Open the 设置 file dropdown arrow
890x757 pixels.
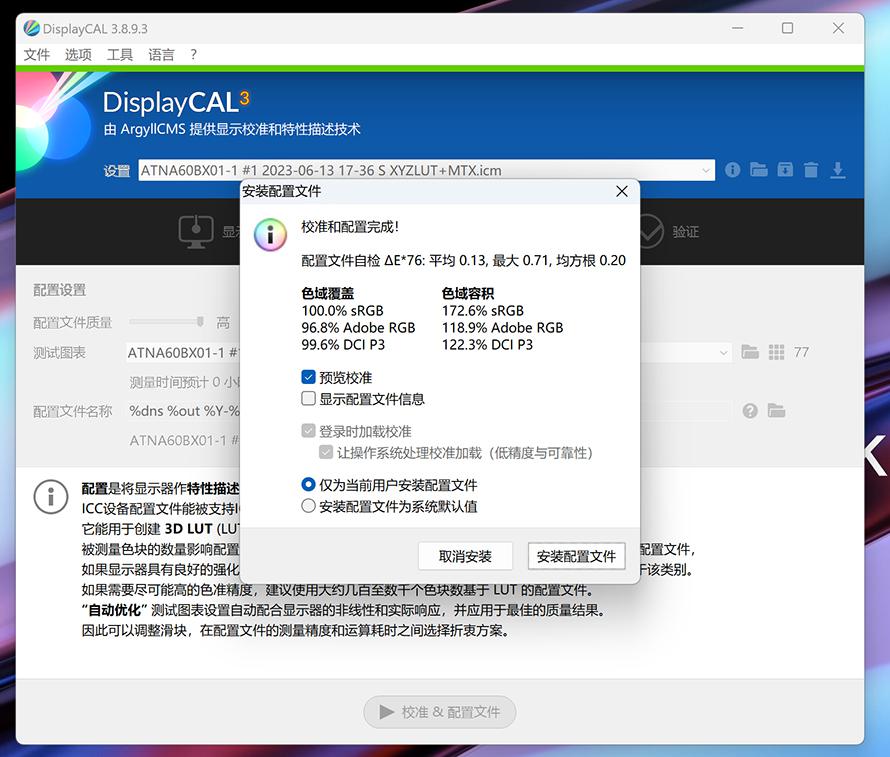coord(706,170)
